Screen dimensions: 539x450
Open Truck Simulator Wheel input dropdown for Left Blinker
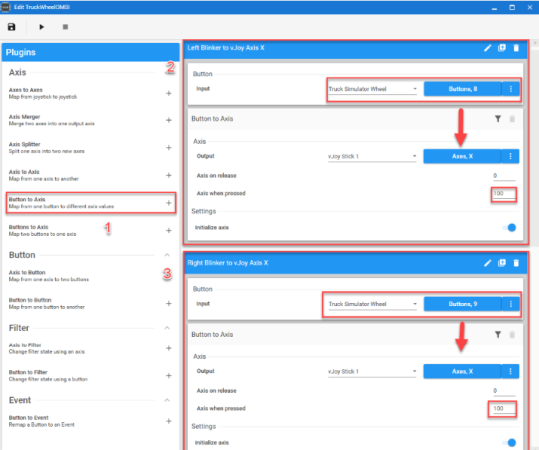point(373,89)
